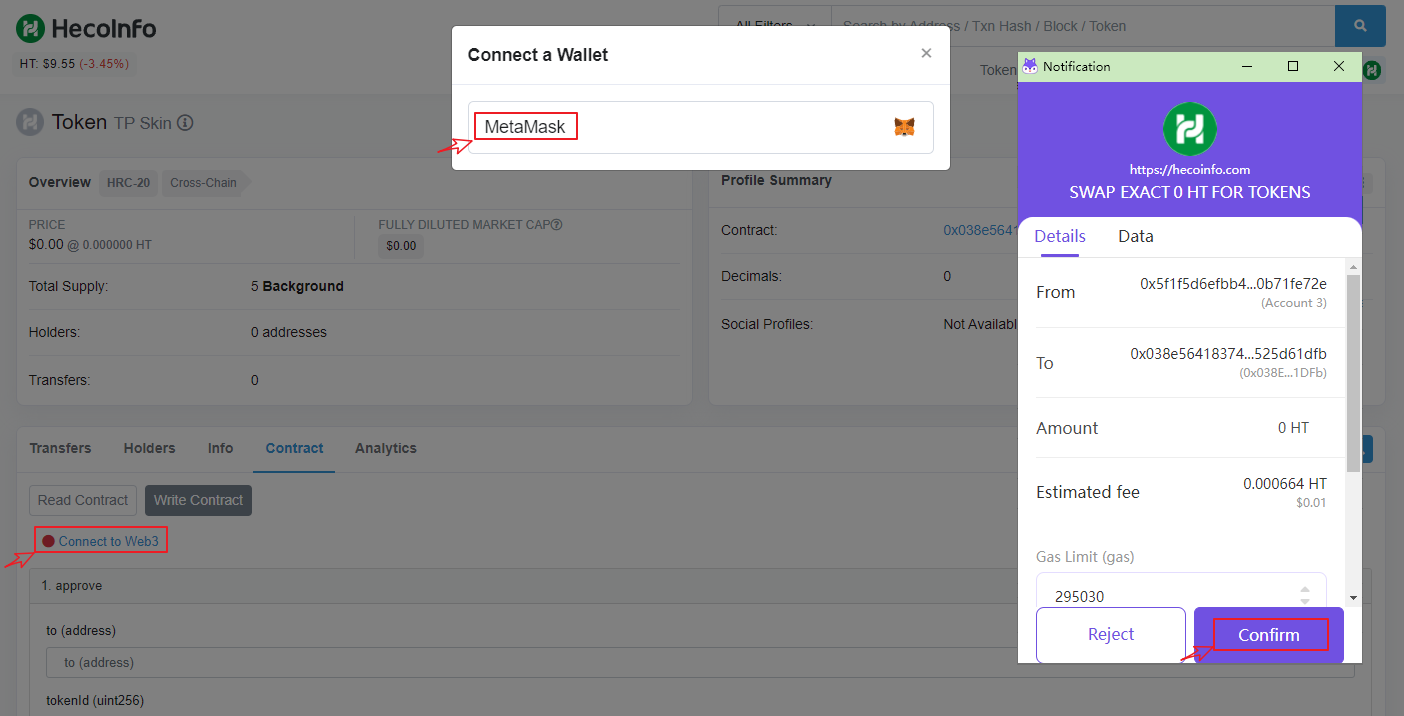Switch to the Holders tab

[149, 448]
